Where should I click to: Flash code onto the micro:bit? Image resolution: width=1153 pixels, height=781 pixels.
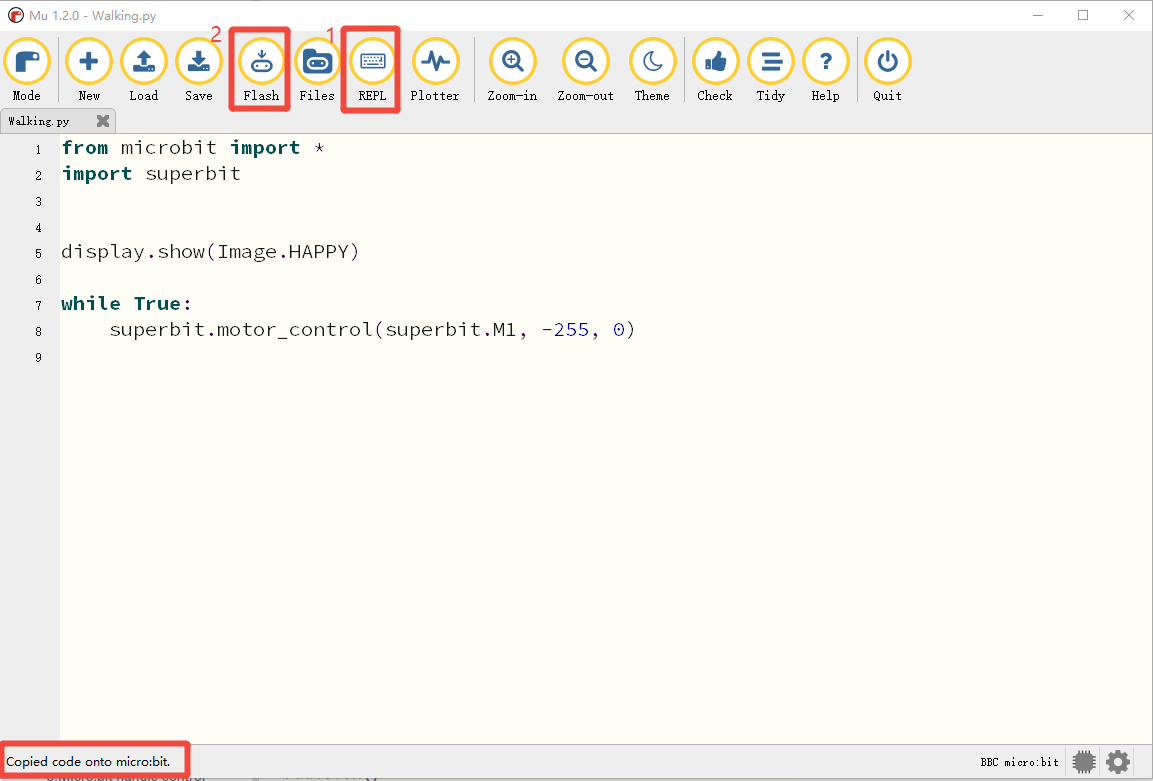(x=261, y=71)
